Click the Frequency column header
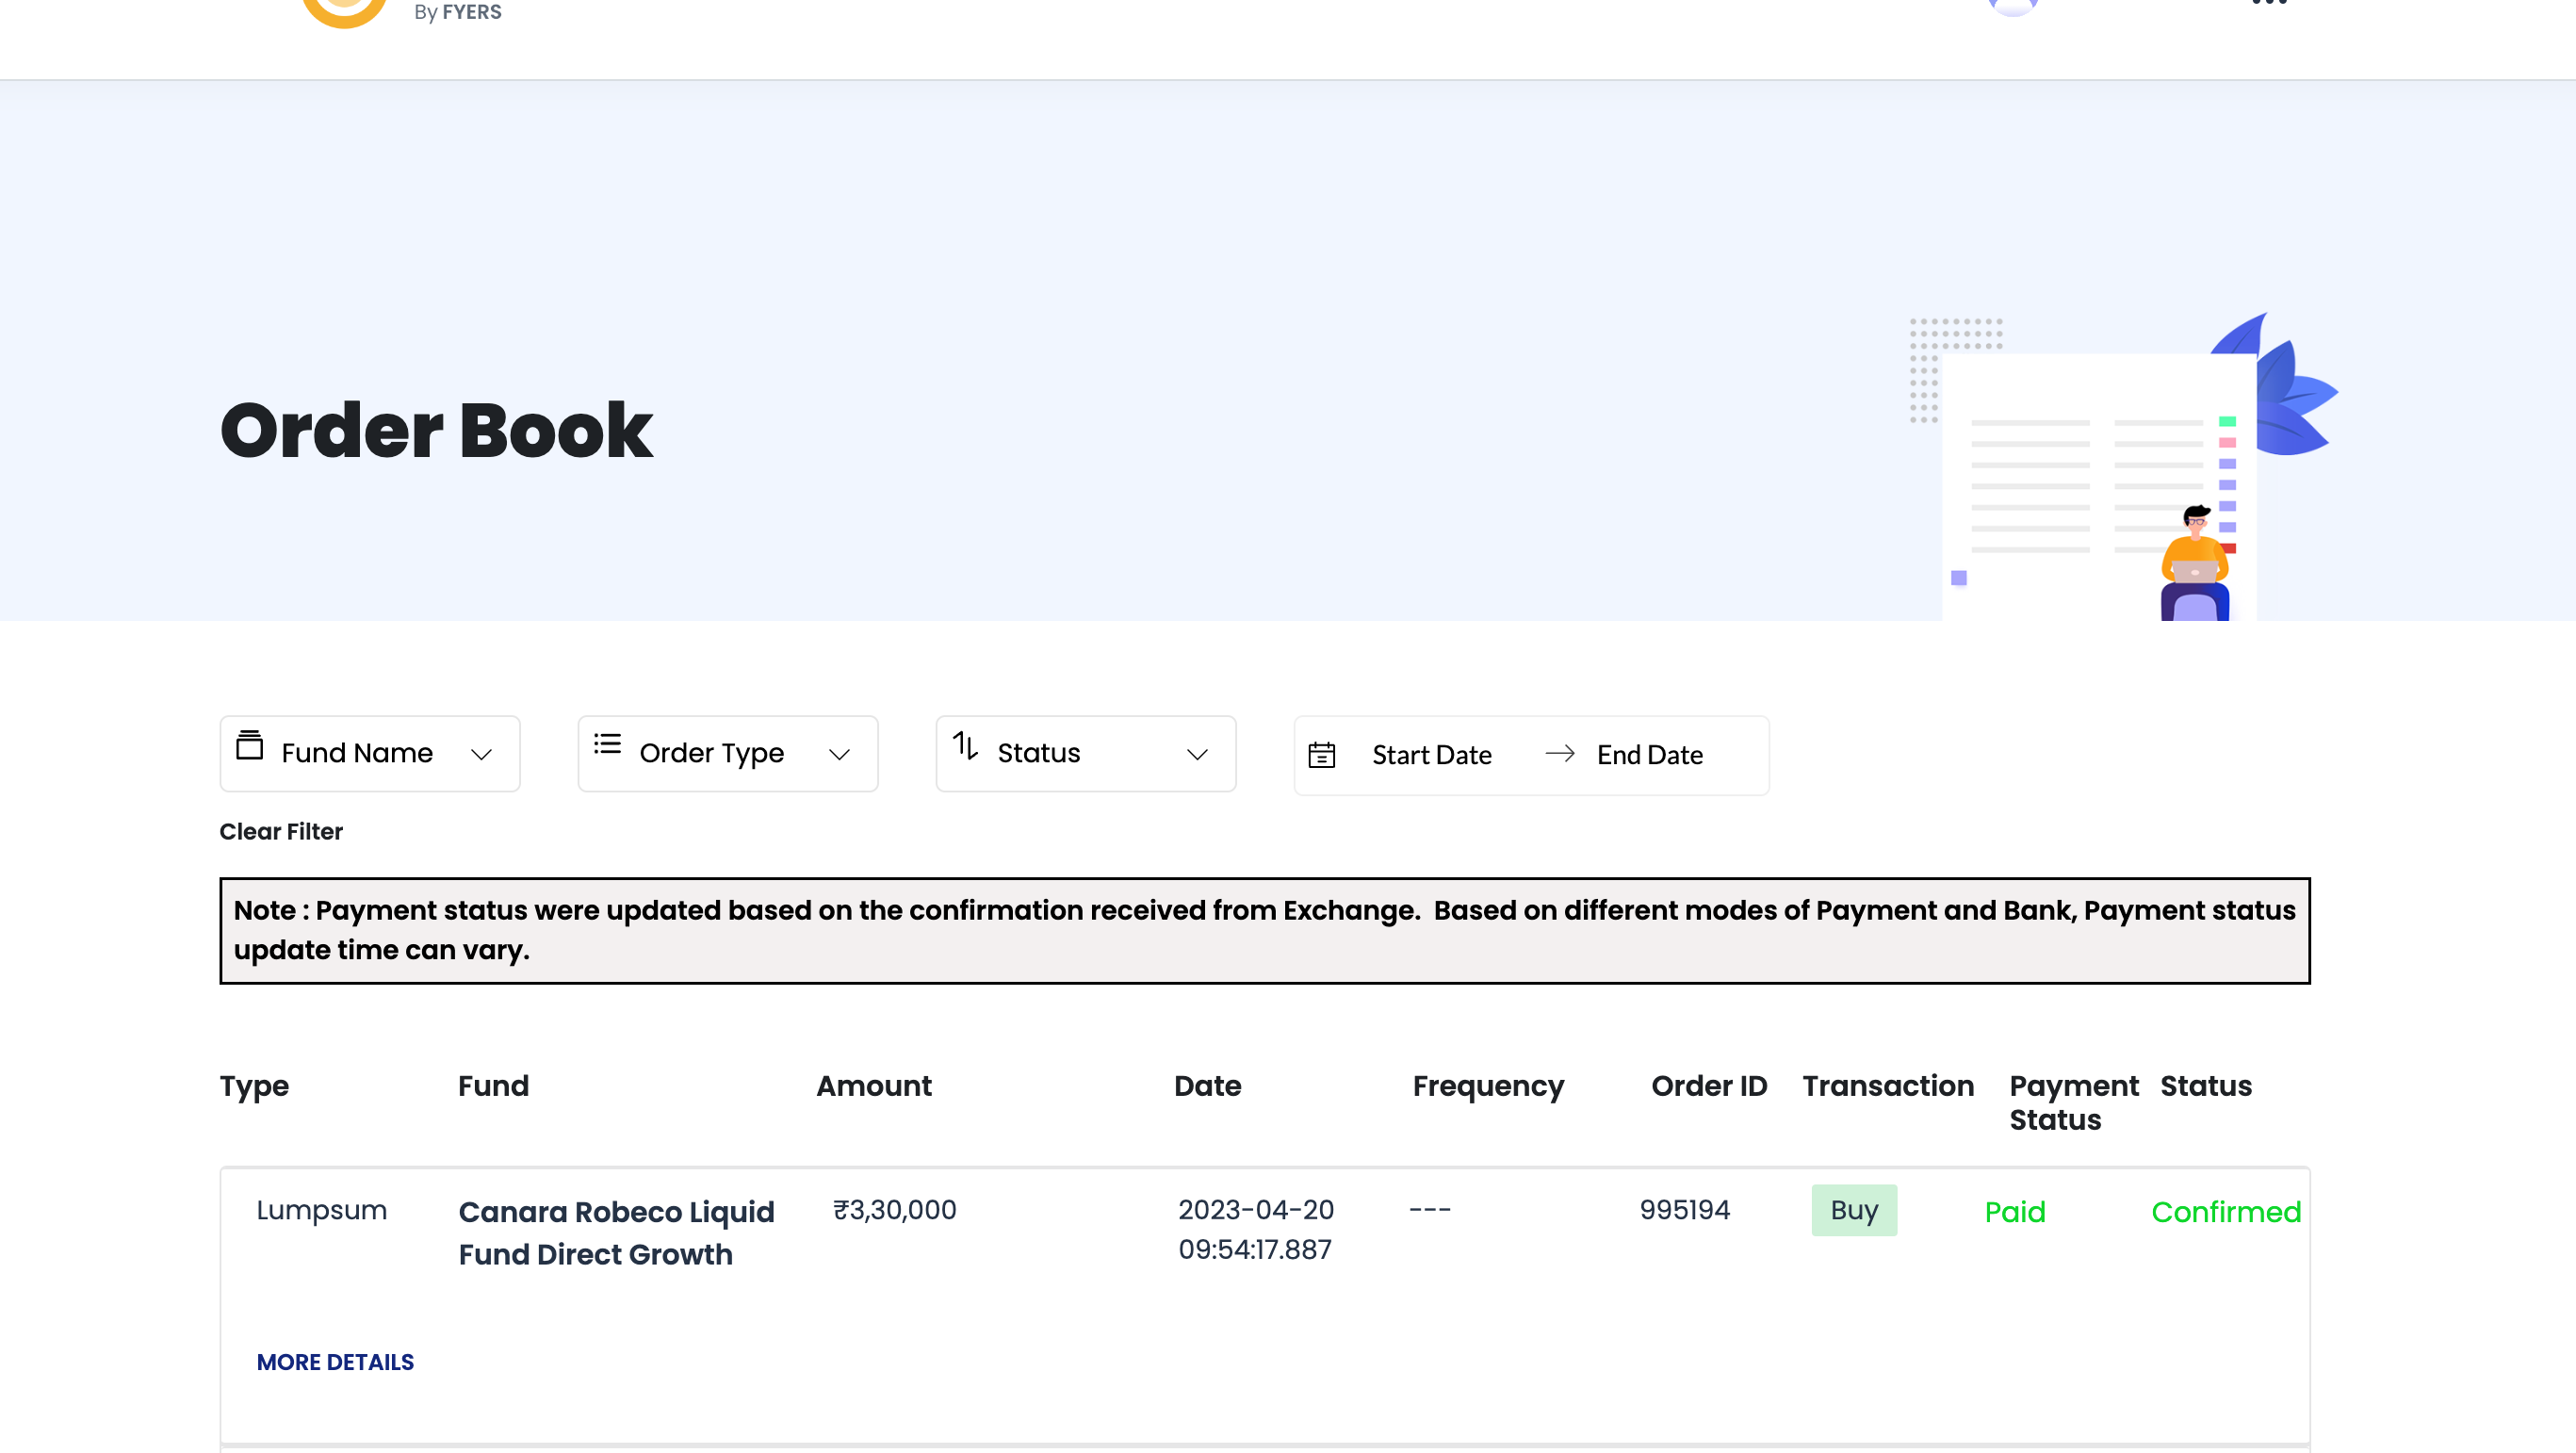This screenshot has width=2576, height=1453. (x=1488, y=1086)
